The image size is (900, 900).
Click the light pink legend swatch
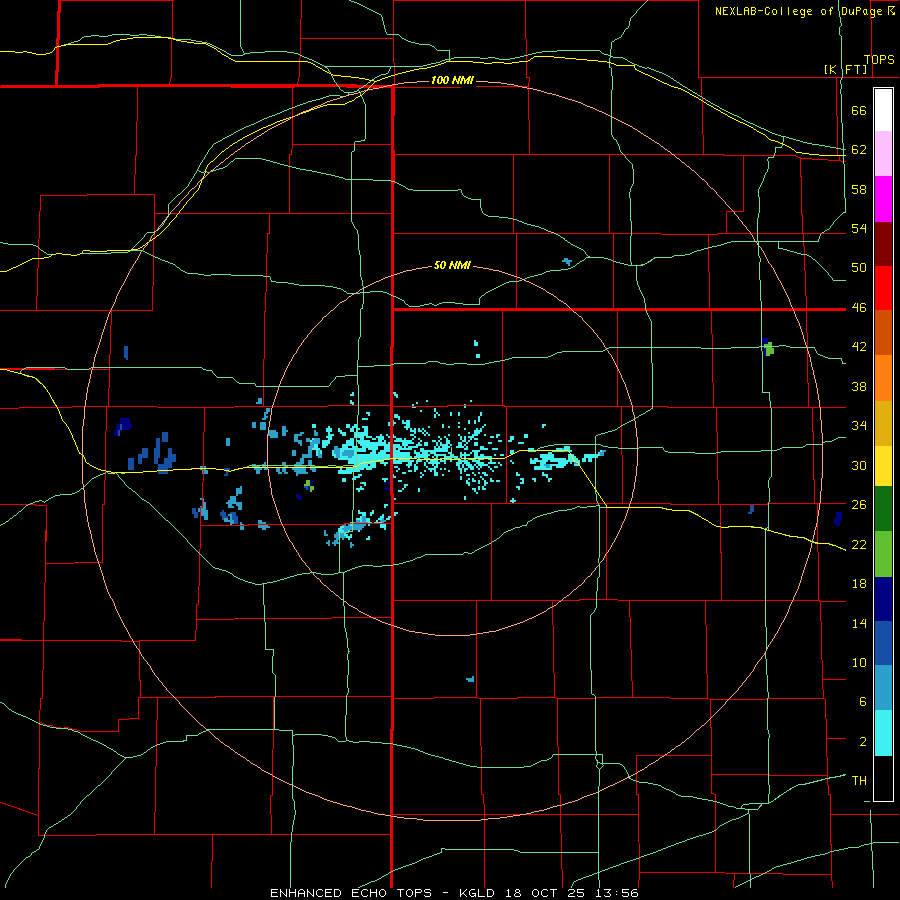tap(883, 154)
